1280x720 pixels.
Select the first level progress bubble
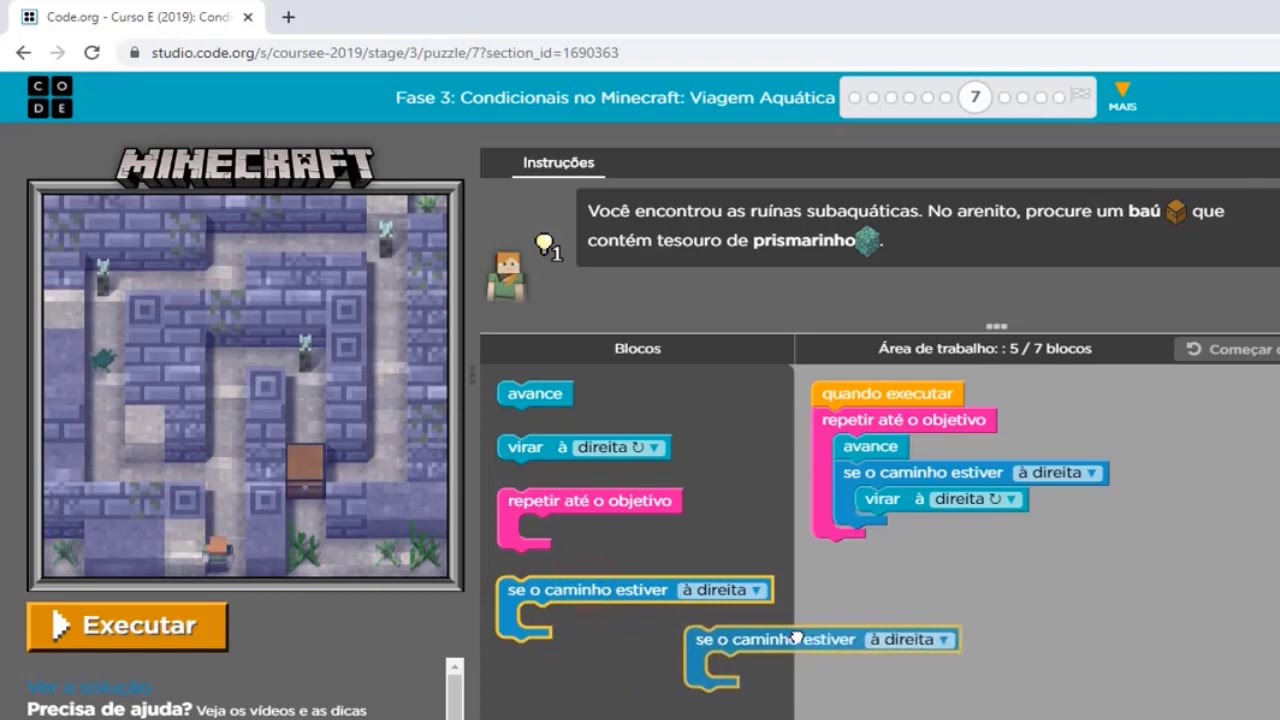855,97
